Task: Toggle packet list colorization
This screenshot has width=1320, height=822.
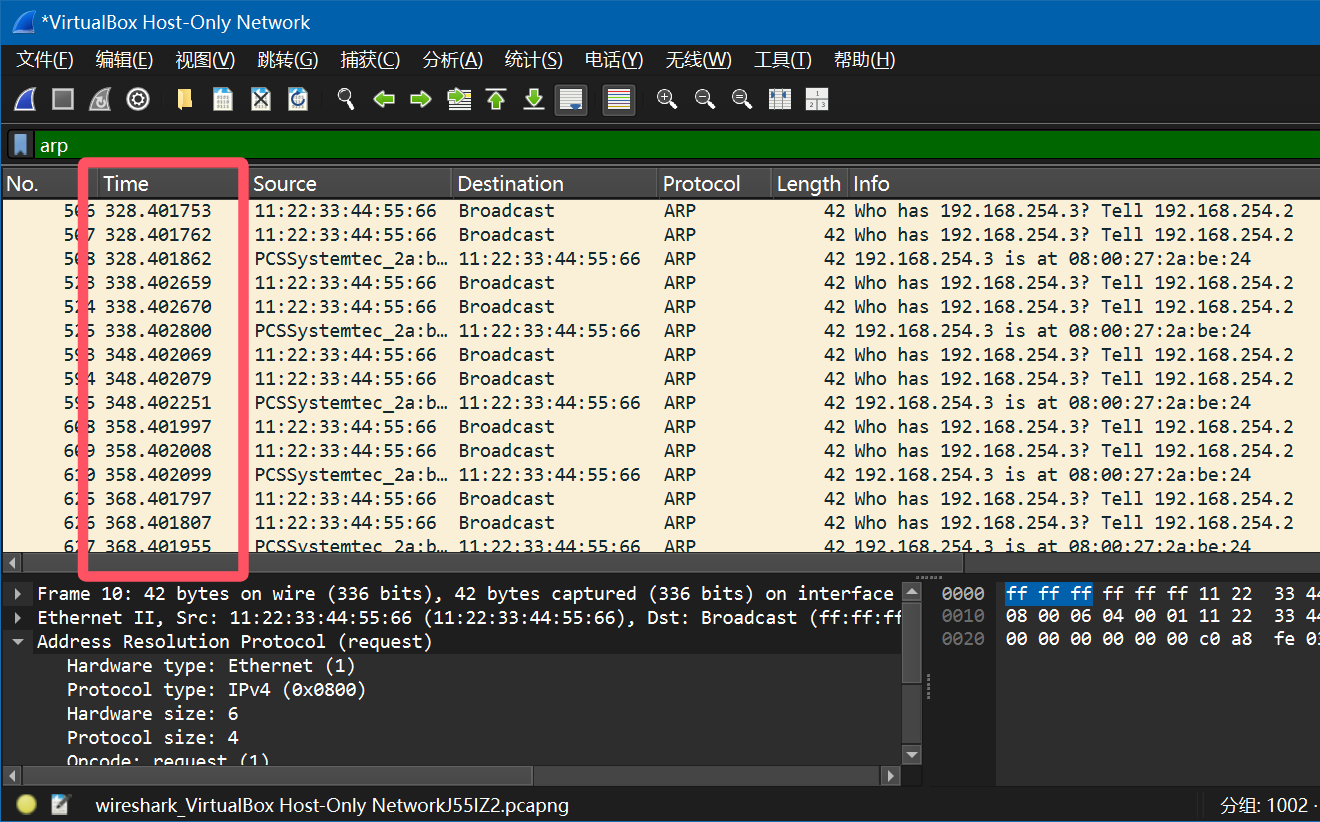Action: point(619,99)
